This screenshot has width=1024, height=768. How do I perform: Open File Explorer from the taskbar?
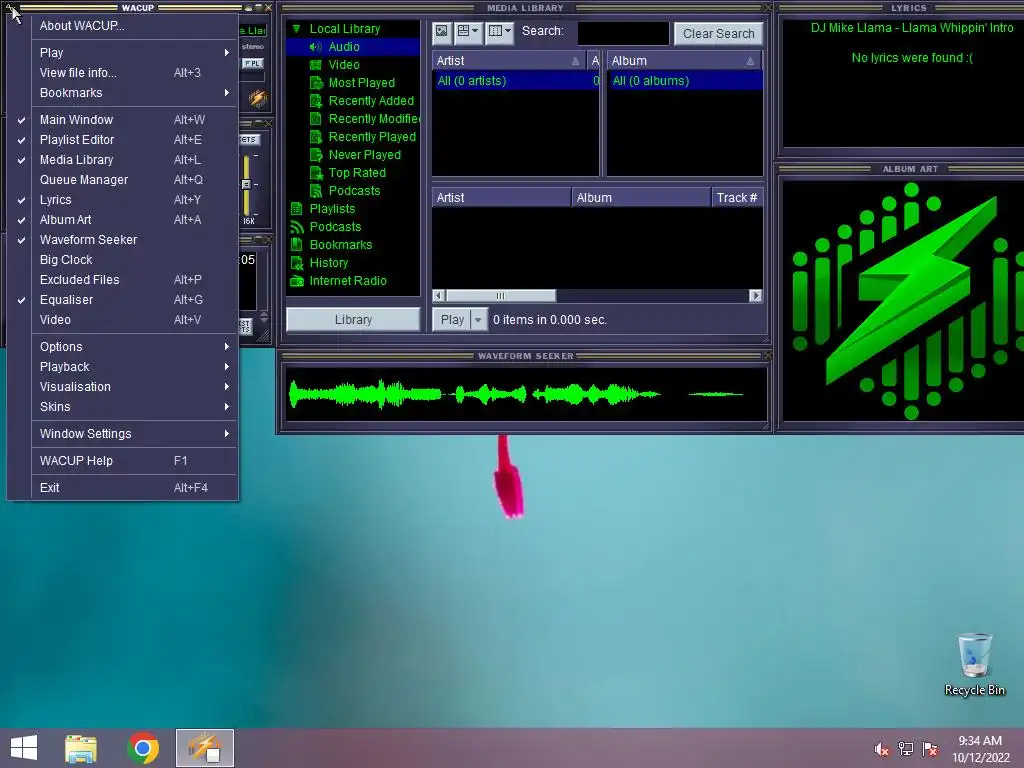pos(81,748)
